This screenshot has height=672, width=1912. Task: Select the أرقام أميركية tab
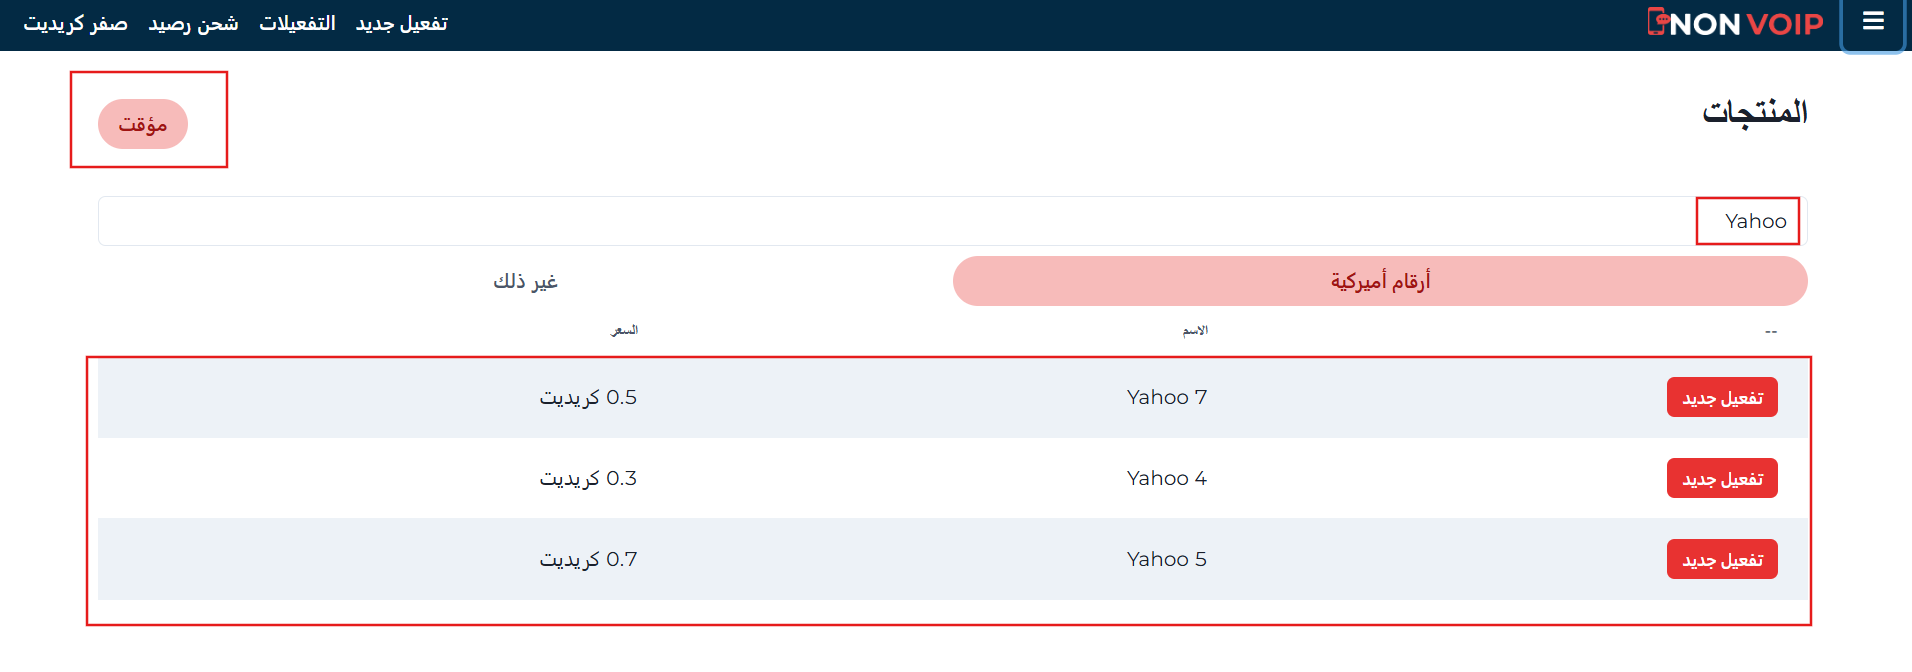pyautogui.click(x=1379, y=281)
